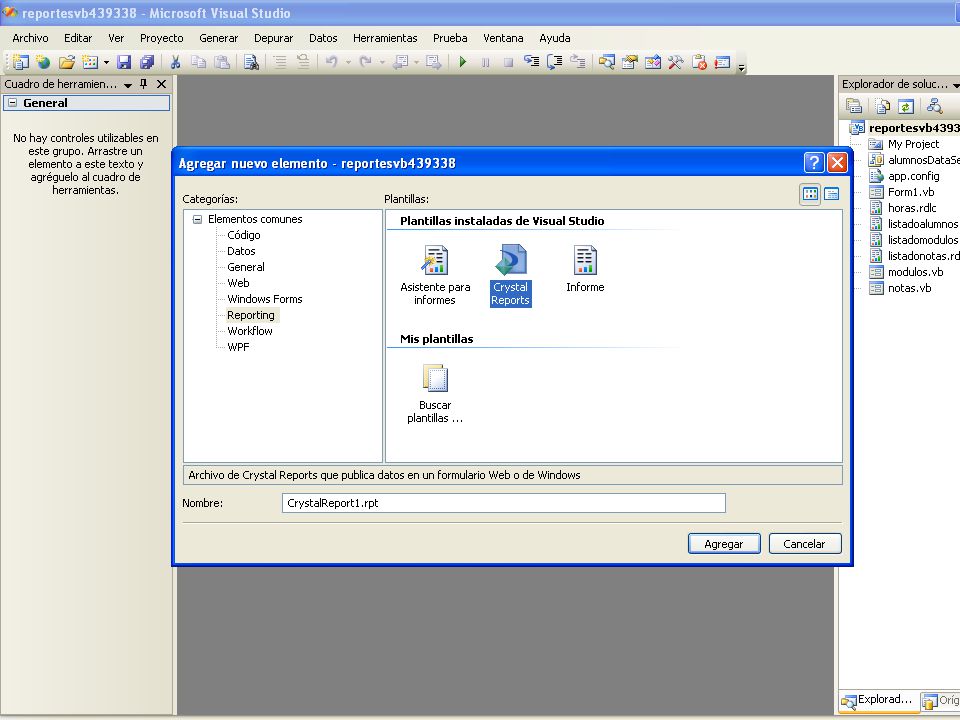Screen dimensions: 960x720
Task: Toggle auto-hide pin on Cuadro de herramientas
Action: 144,84
